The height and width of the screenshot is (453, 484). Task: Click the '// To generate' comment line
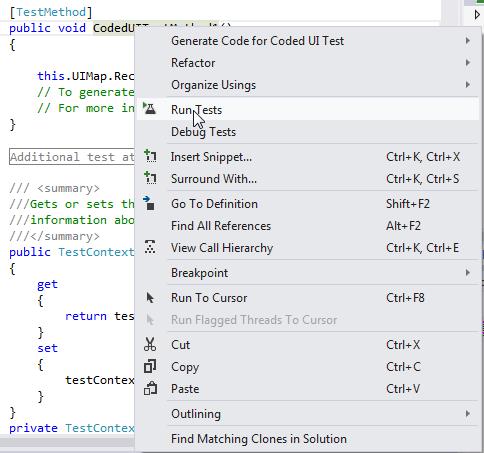click(86, 92)
